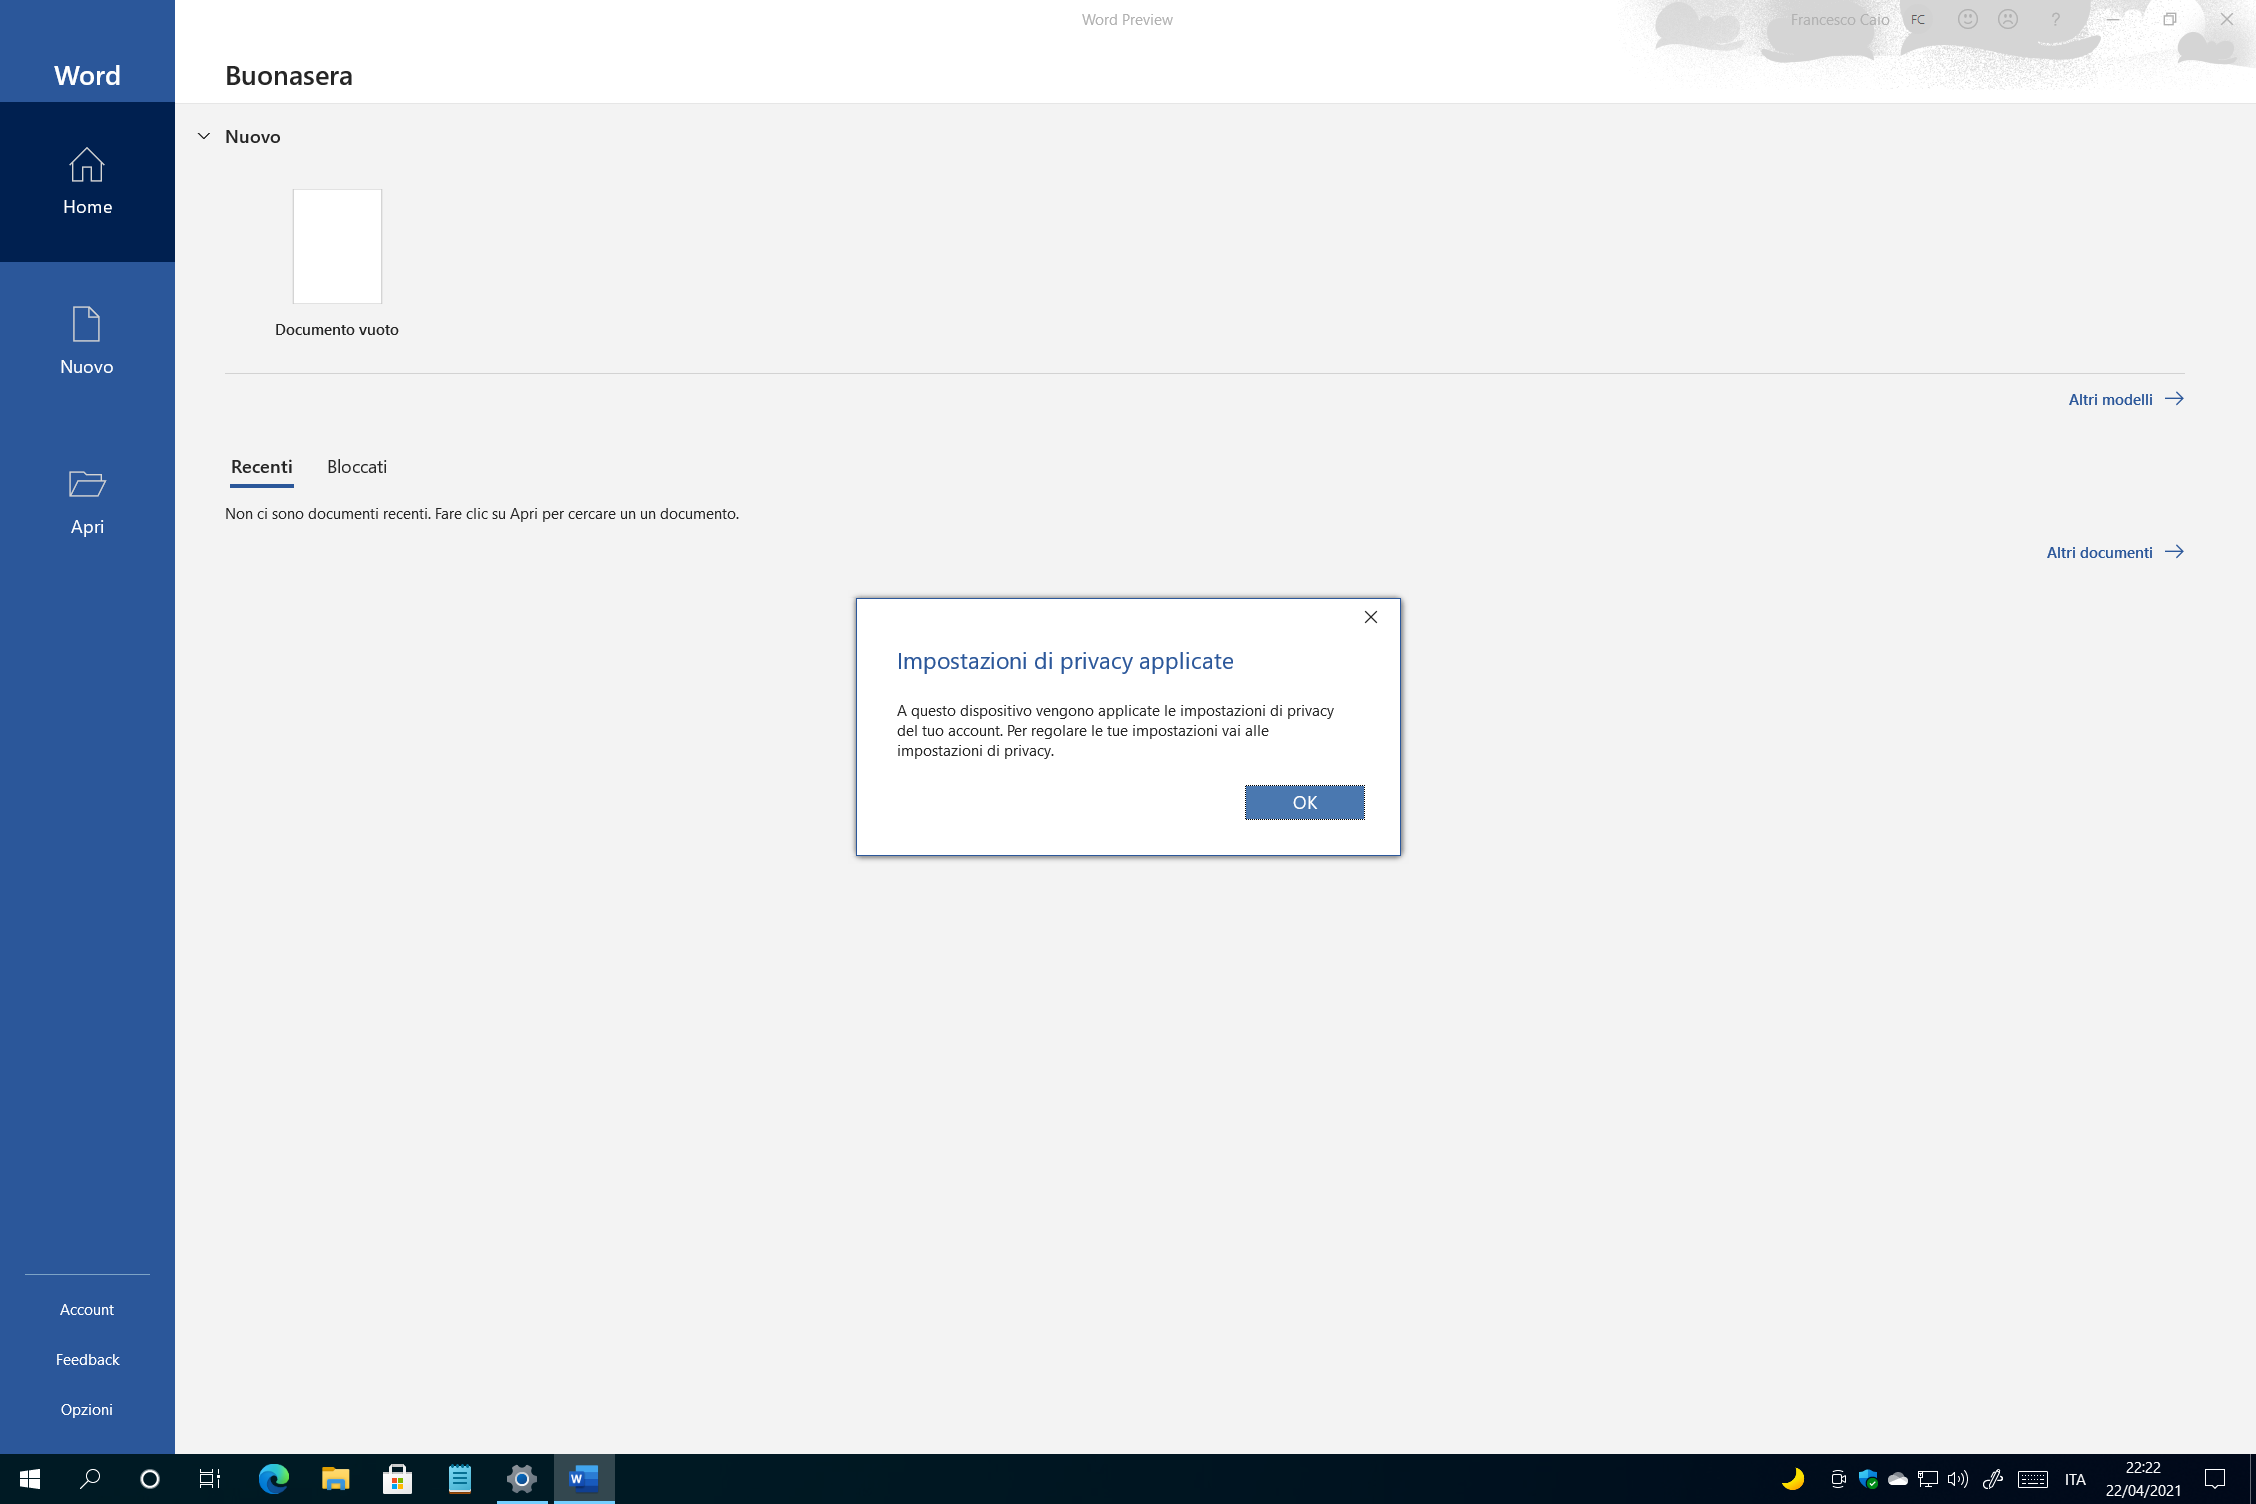Close the privacy settings dialog

pos(1371,616)
